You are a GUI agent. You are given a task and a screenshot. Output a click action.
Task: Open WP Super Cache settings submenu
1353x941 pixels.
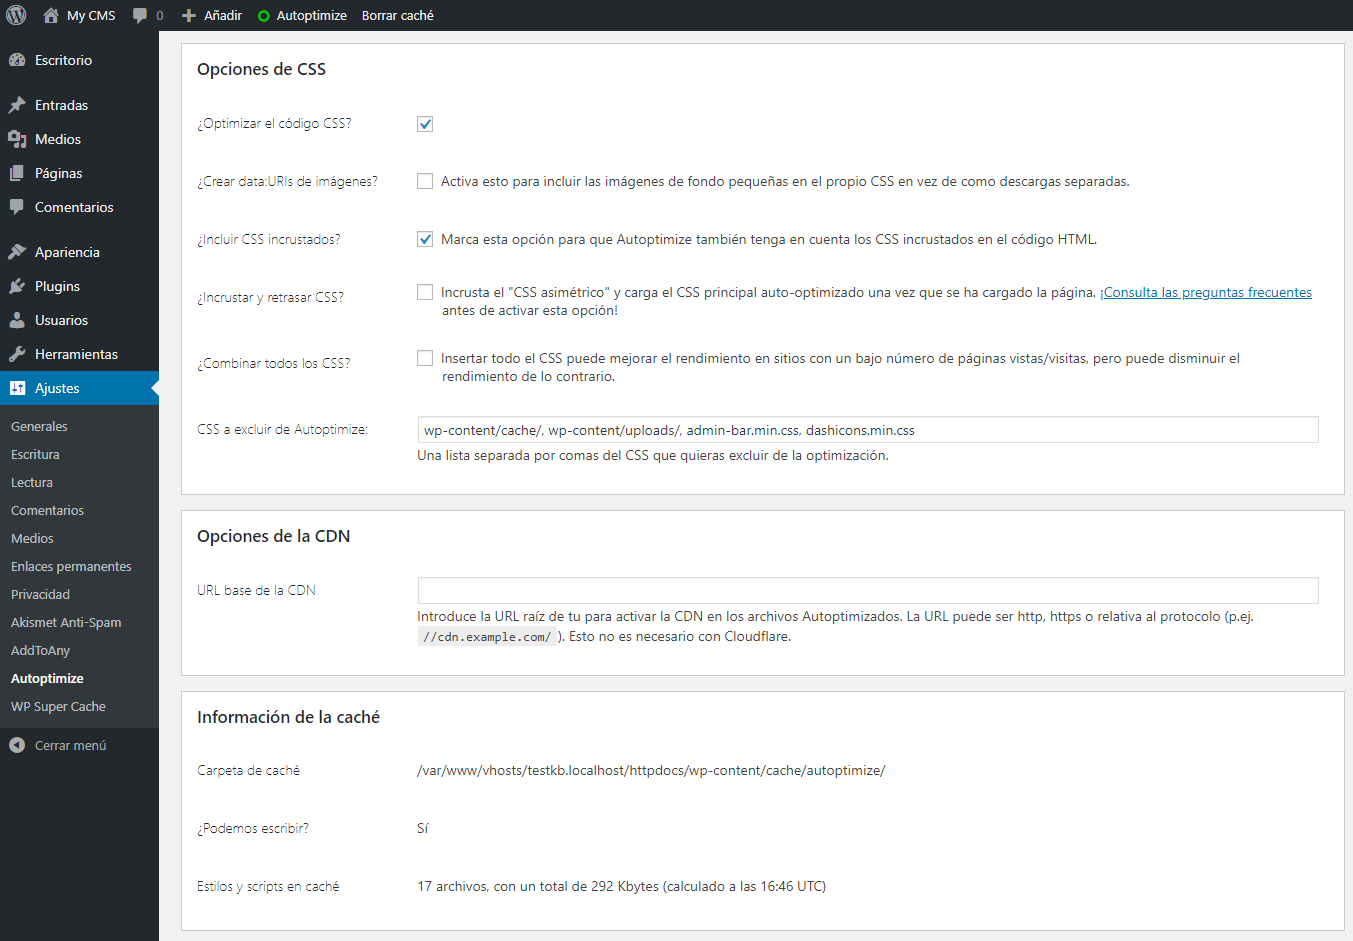58,706
